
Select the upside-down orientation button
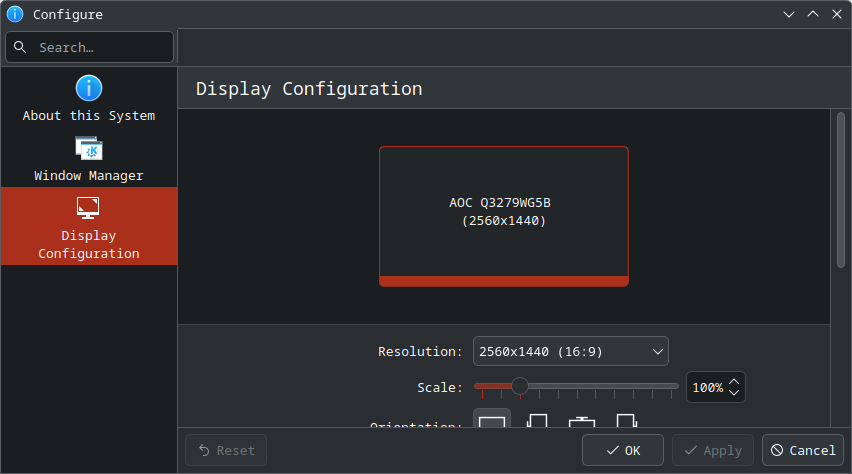(x=582, y=421)
